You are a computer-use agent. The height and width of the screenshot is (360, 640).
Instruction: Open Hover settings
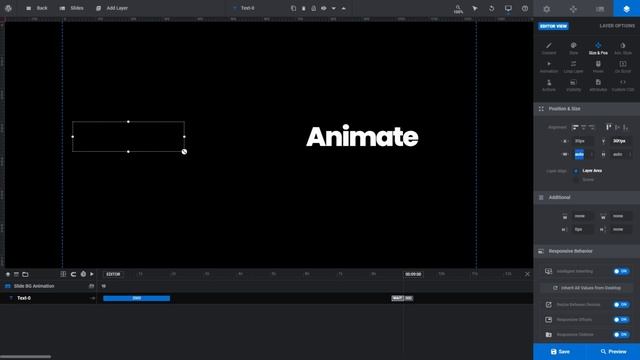pyautogui.click(x=598, y=67)
